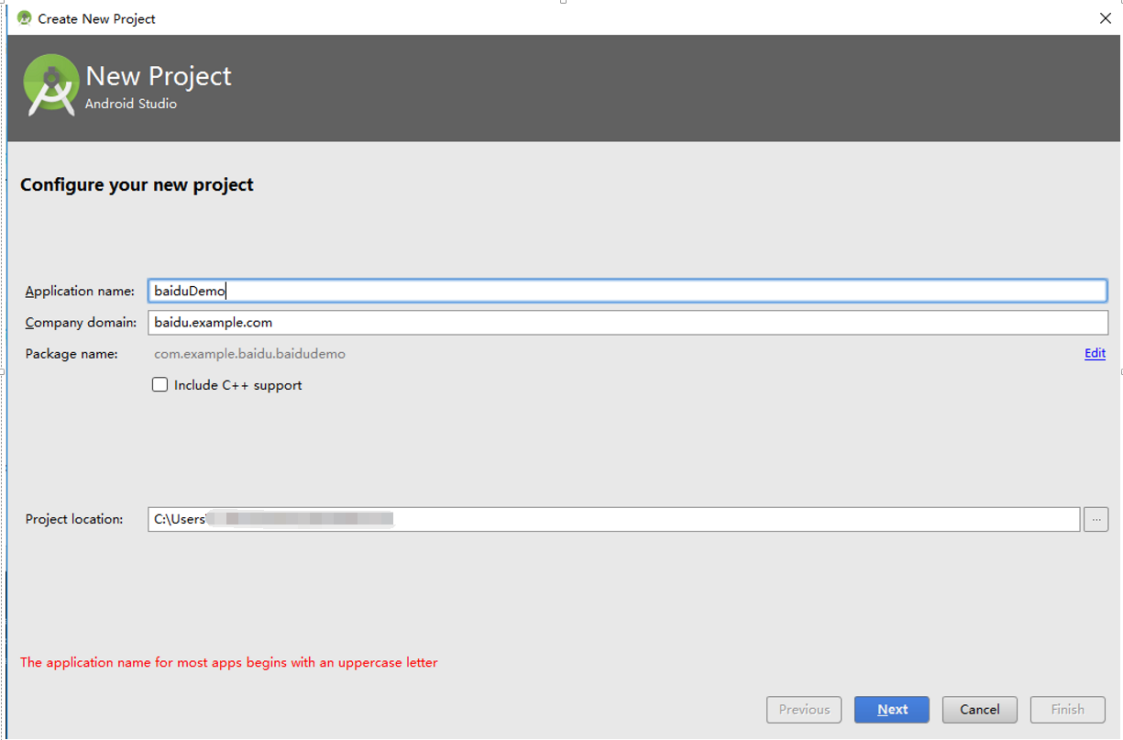Proceed by clicking the Next button
This screenshot has height=740, width=1123.
891,709
